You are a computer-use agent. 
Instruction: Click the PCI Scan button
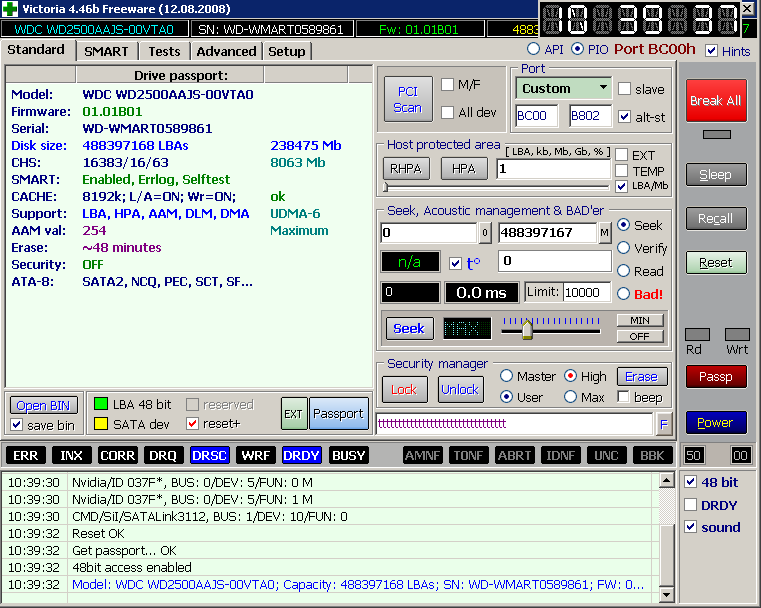[408, 99]
